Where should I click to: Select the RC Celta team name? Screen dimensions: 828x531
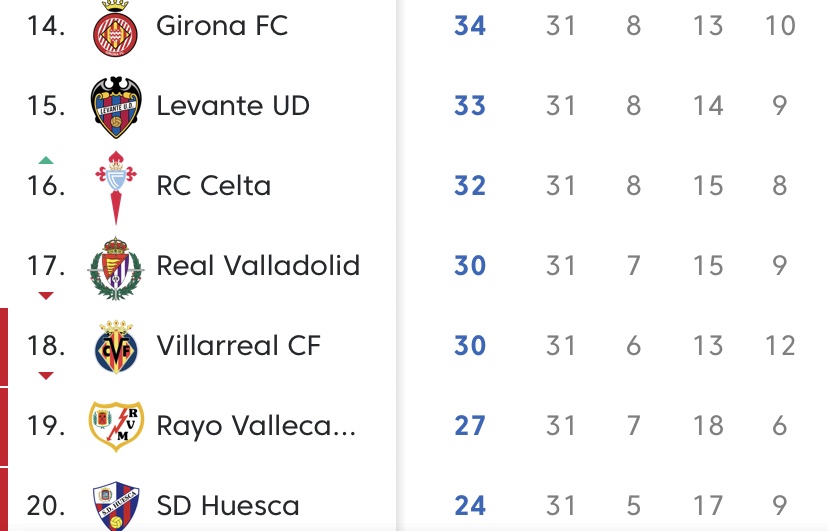click(x=213, y=186)
